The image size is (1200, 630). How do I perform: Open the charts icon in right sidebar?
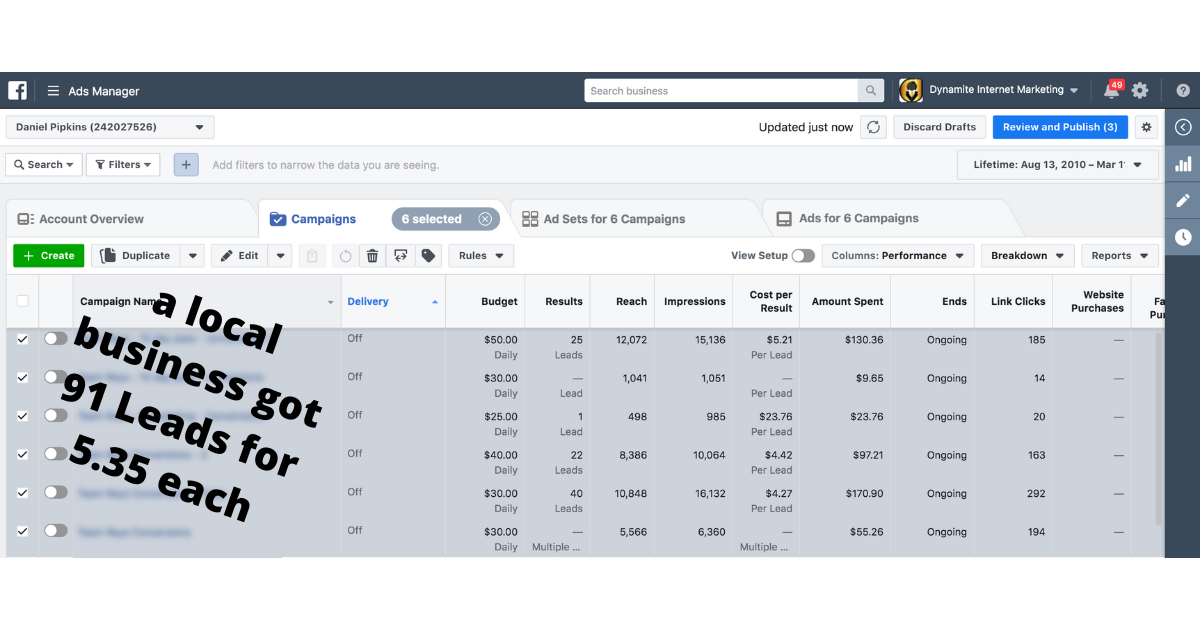coord(1183,164)
